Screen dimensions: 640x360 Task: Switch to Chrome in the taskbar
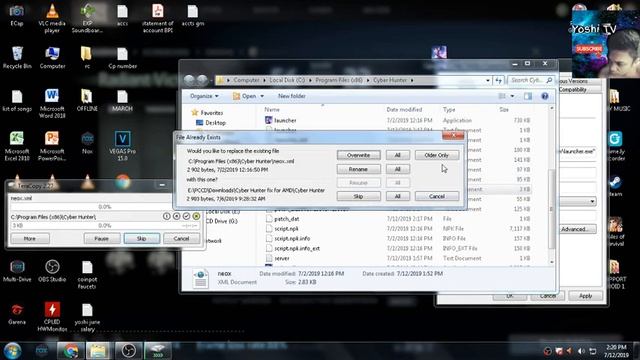[70, 351]
